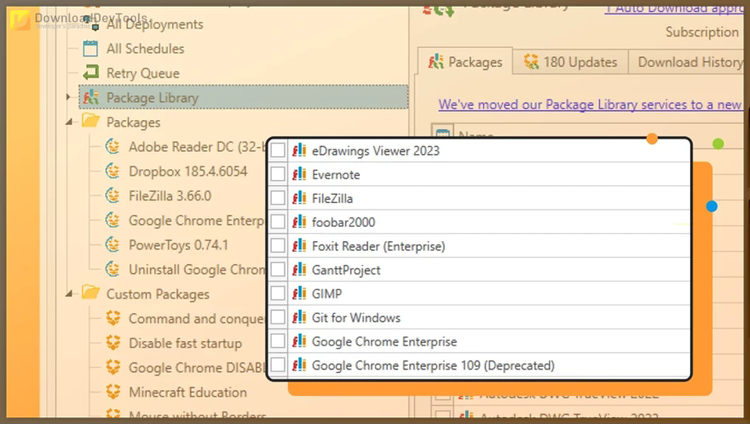This screenshot has height=424, width=750.
Task: Check the Evernote checkbox
Action: 278,174
